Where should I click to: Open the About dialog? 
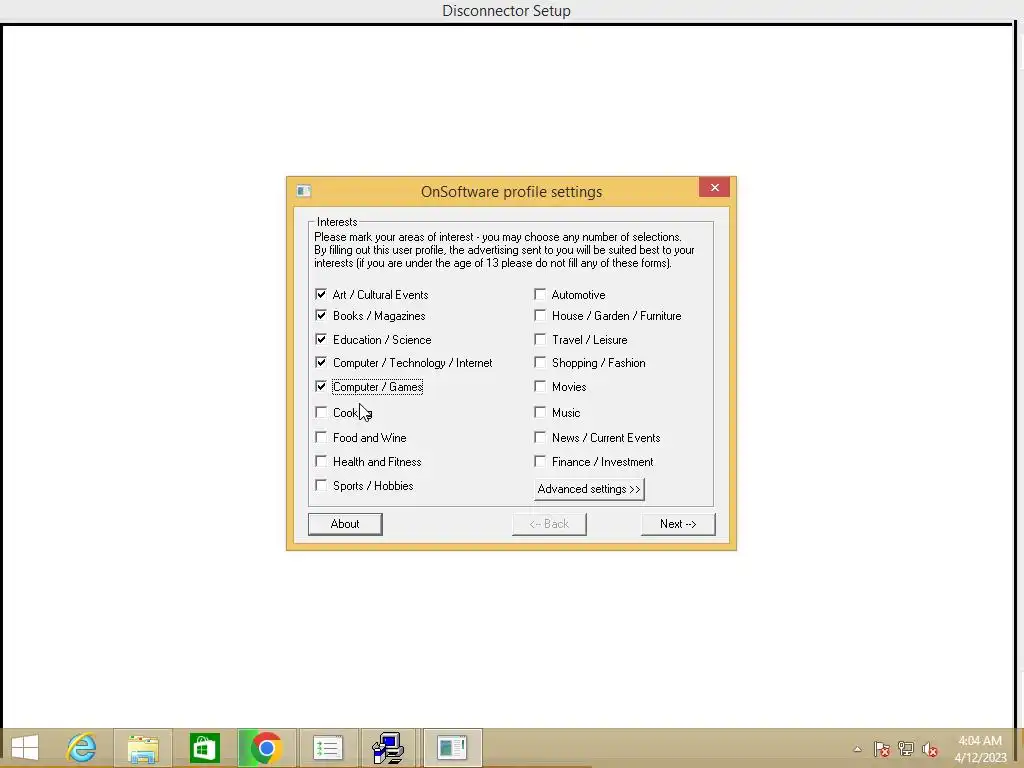click(x=345, y=524)
